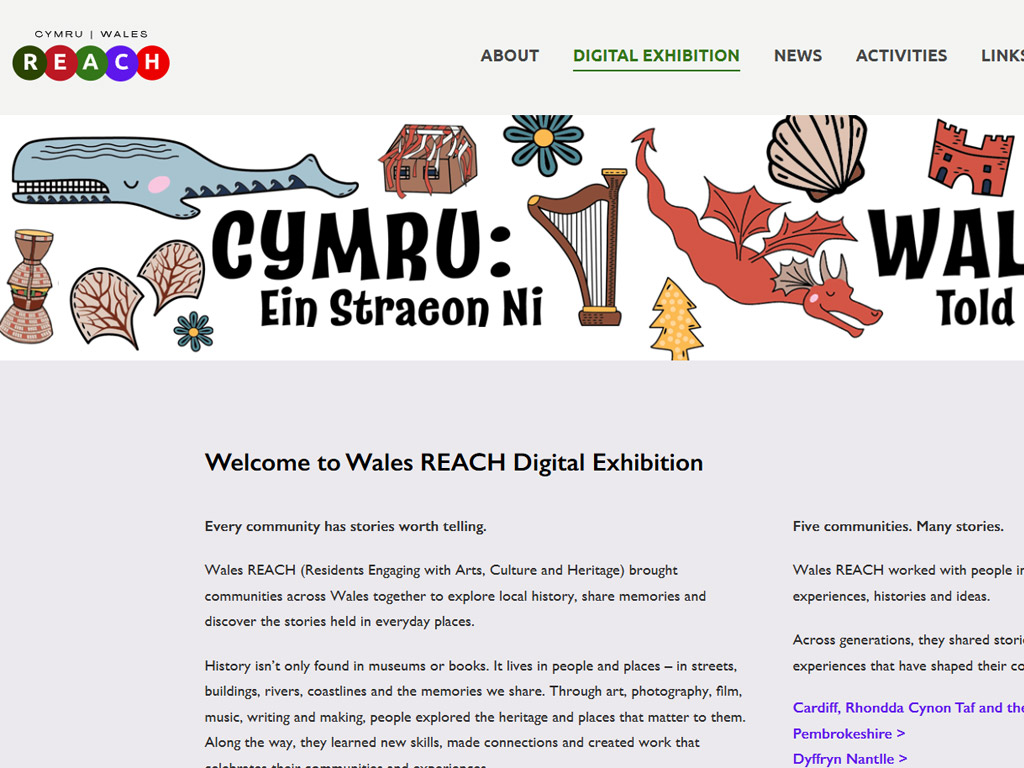
Task: Click the Wales REACH logo
Action: coord(91,56)
